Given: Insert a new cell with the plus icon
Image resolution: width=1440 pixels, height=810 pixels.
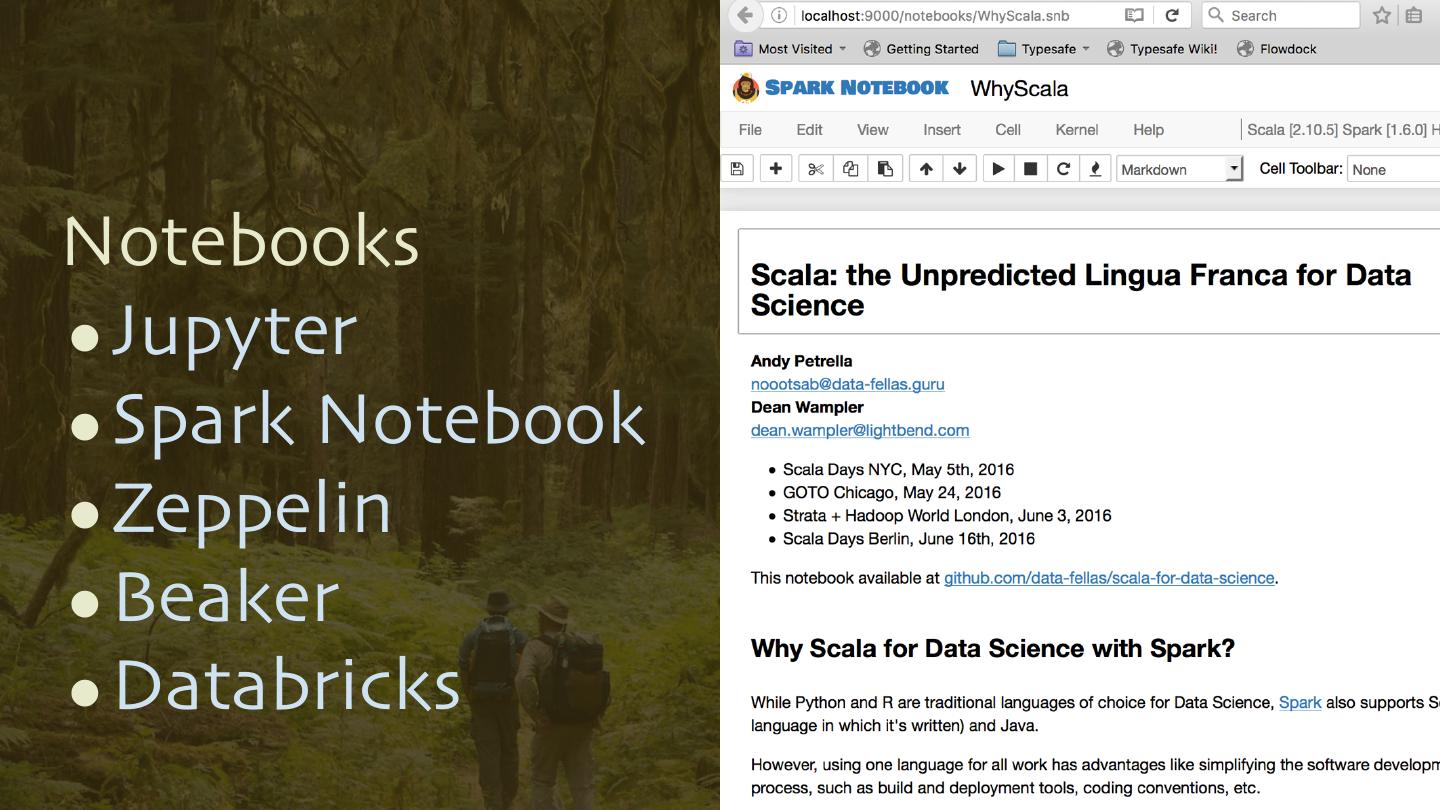Looking at the screenshot, I should click(776, 169).
